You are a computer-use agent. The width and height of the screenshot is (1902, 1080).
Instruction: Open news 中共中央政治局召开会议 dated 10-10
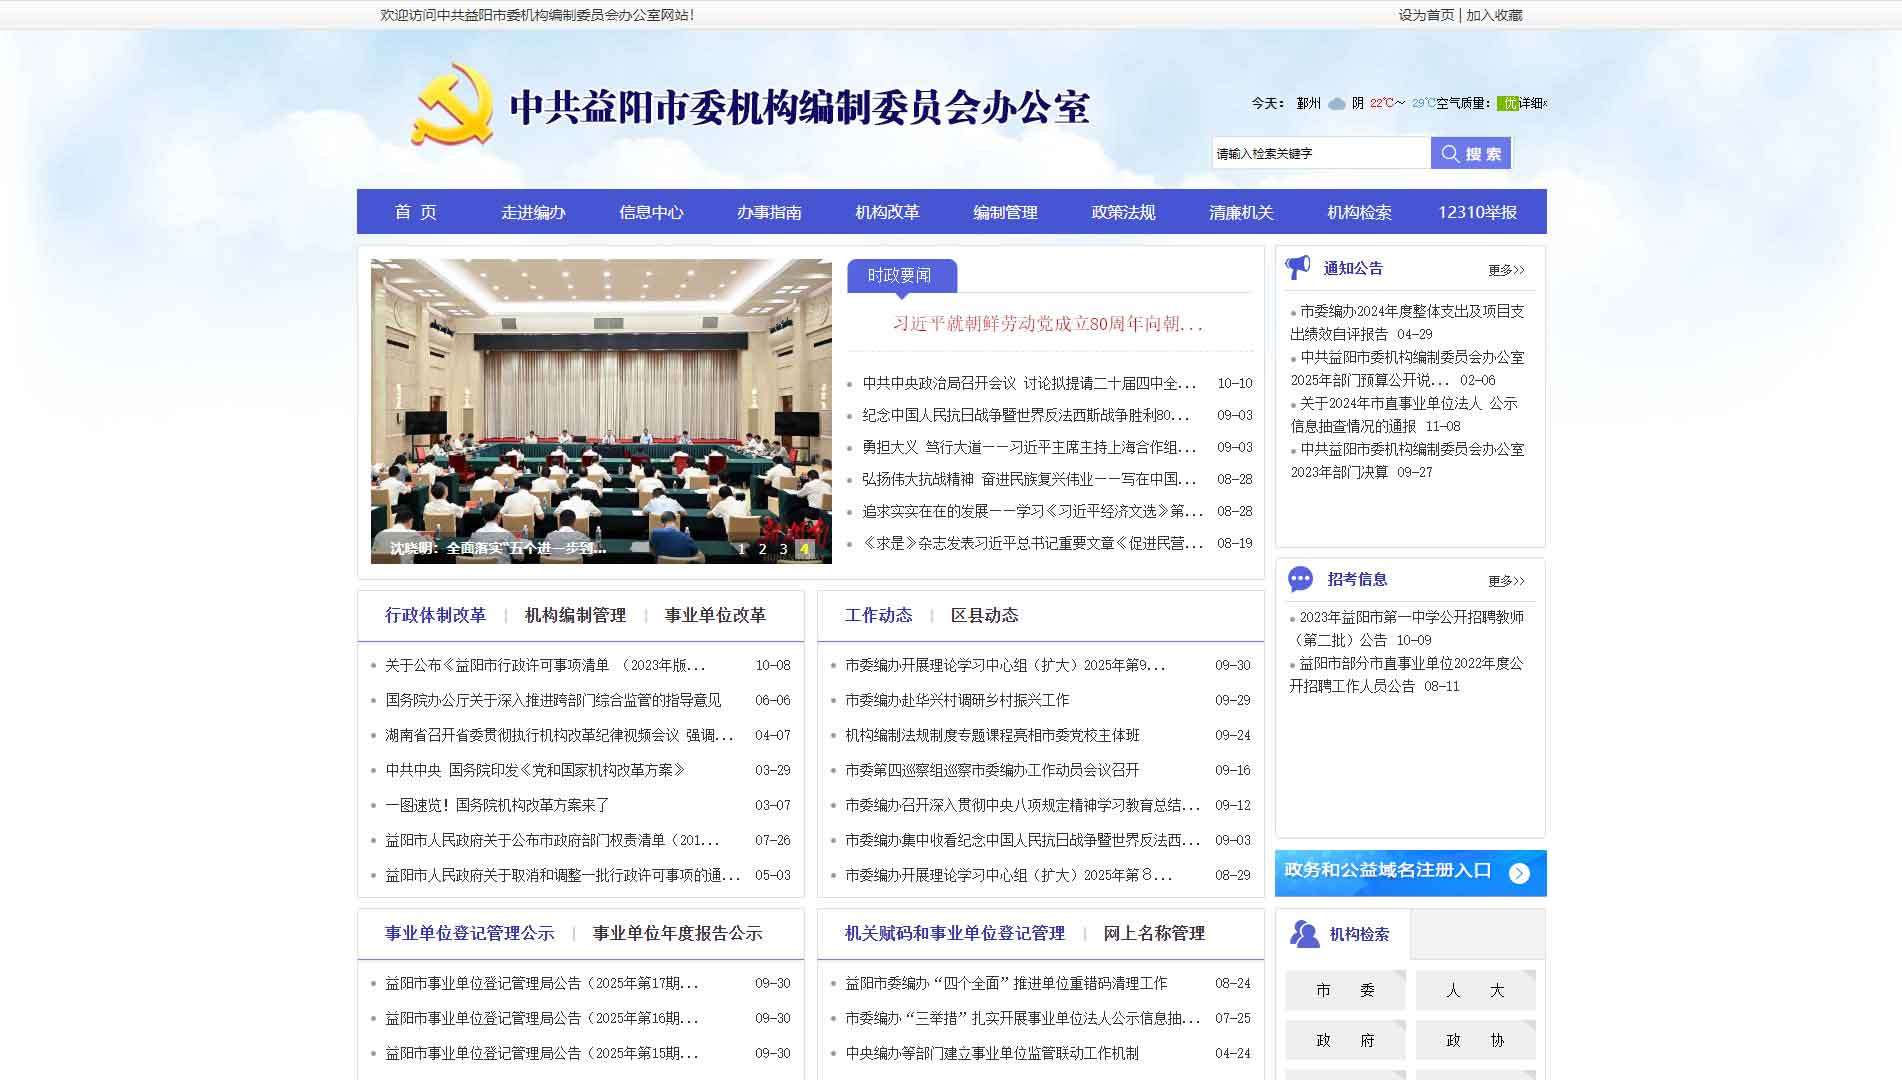coord(1029,383)
